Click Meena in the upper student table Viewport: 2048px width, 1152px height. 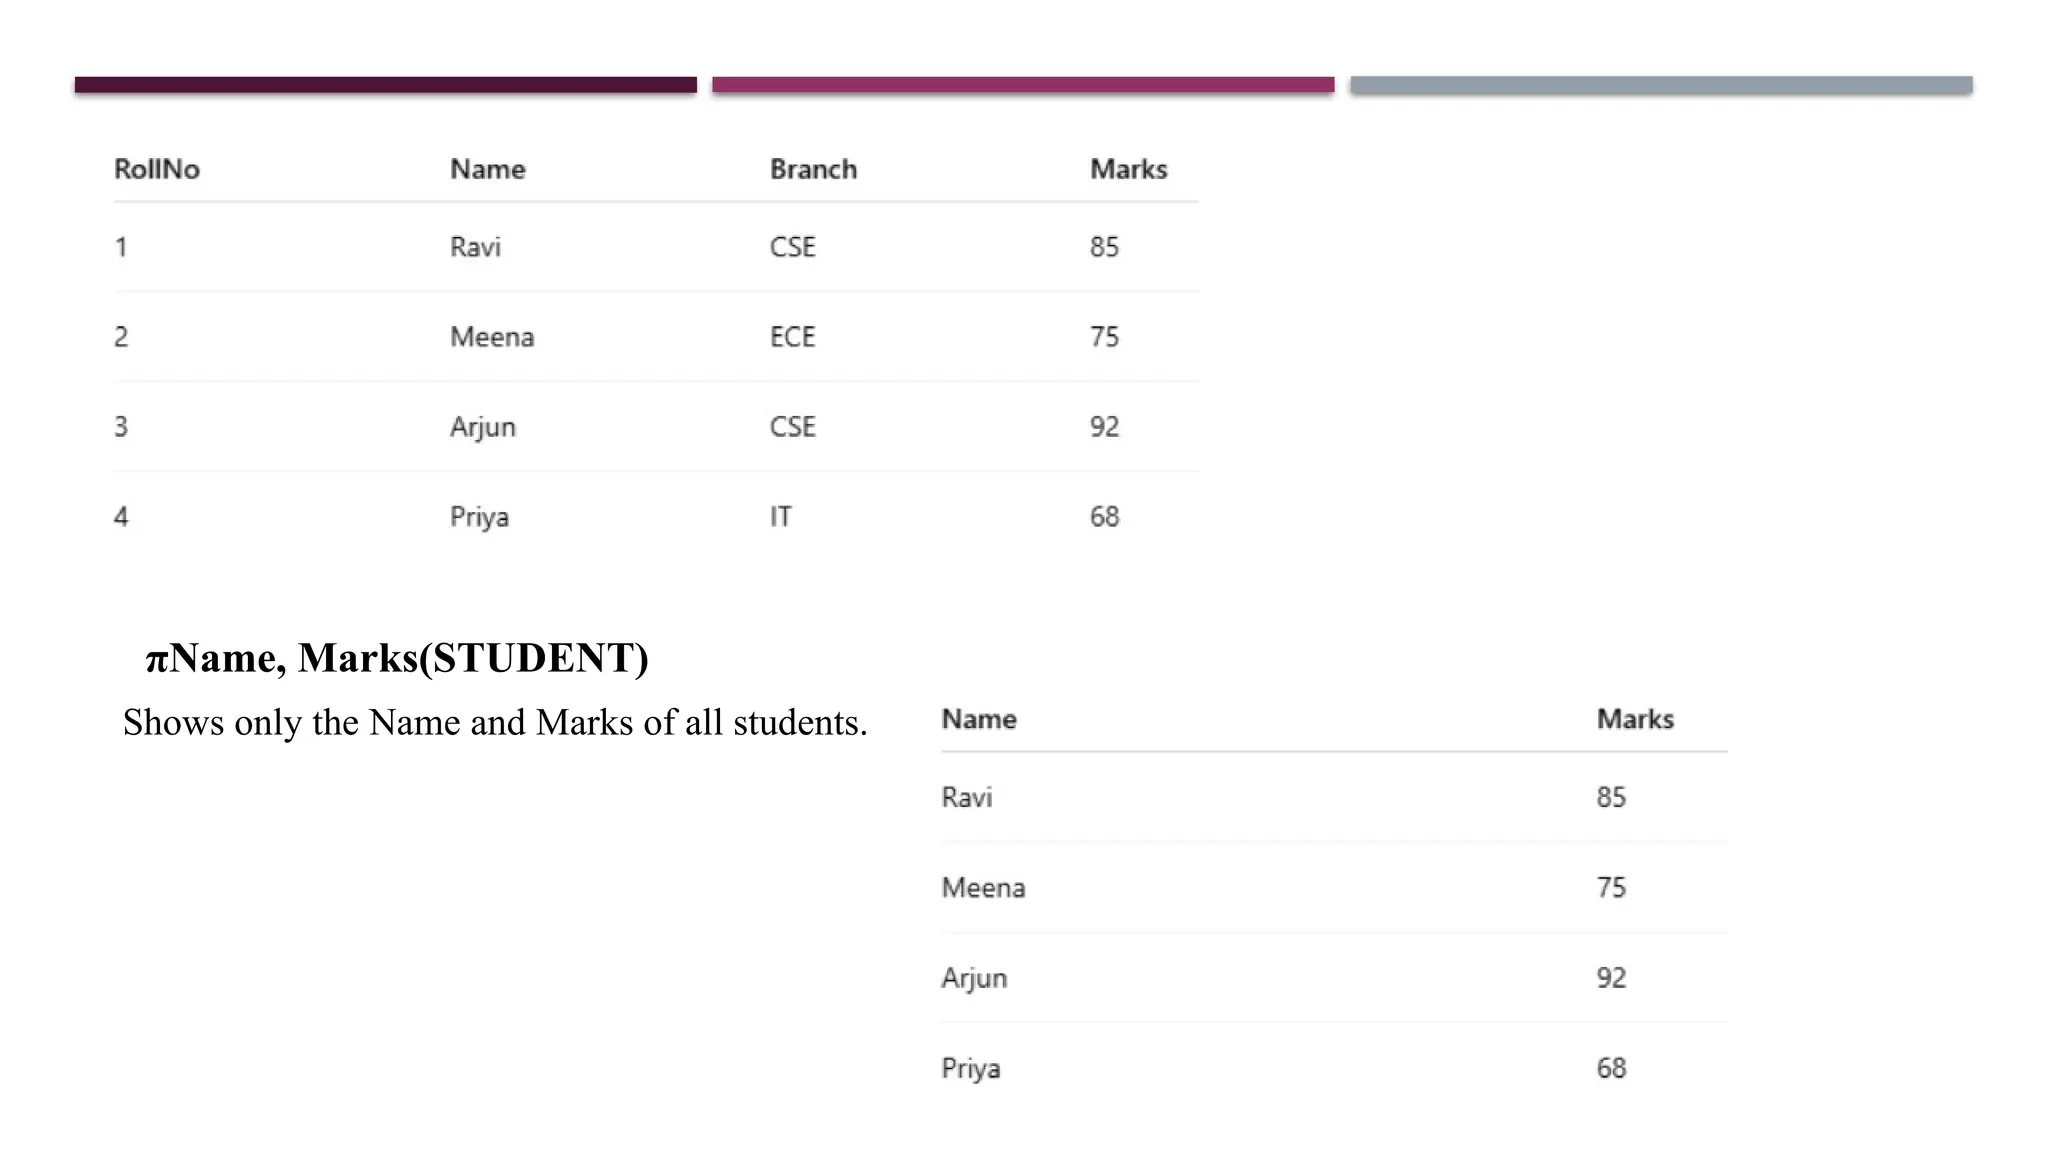492,337
